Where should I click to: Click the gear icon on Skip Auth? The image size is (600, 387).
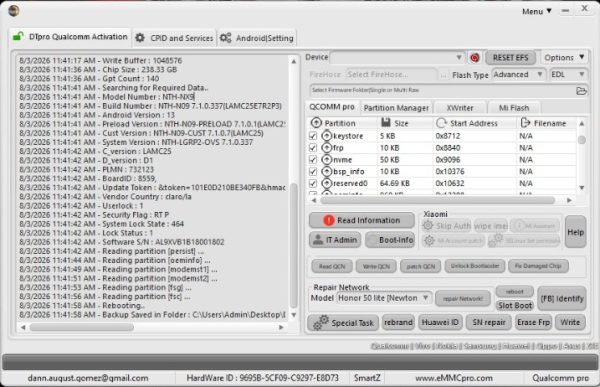(x=427, y=226)
